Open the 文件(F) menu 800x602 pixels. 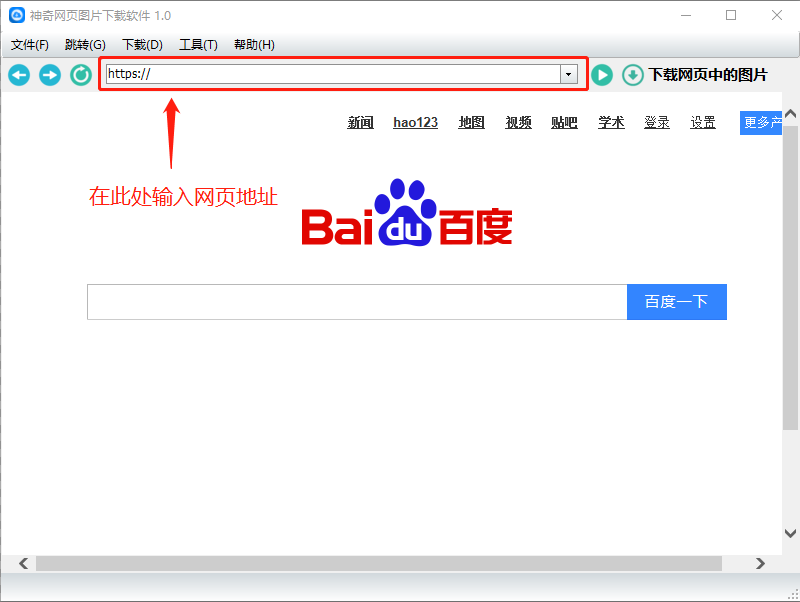click(x=29, y=44)
